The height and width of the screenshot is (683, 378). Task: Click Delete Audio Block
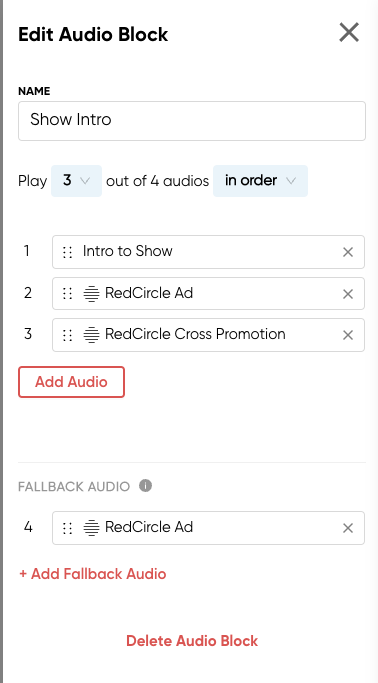(x=192, y=641)
